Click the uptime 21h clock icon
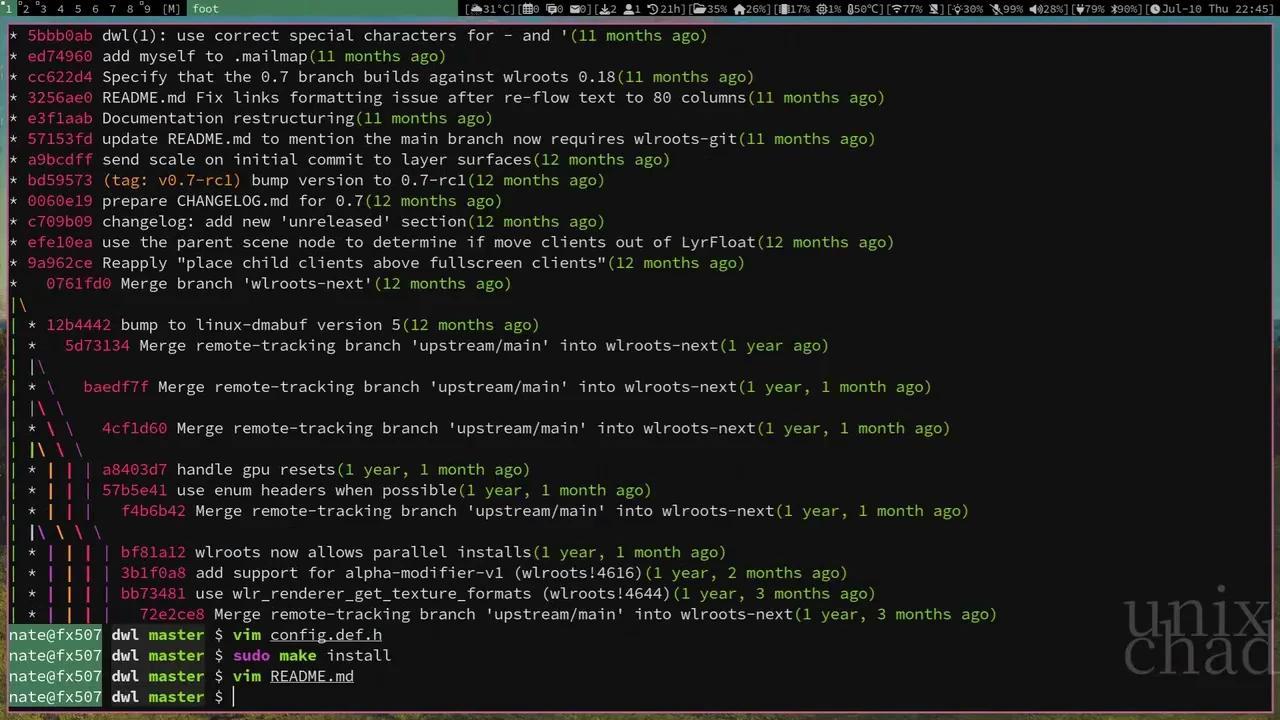 [x=652, y=9]
